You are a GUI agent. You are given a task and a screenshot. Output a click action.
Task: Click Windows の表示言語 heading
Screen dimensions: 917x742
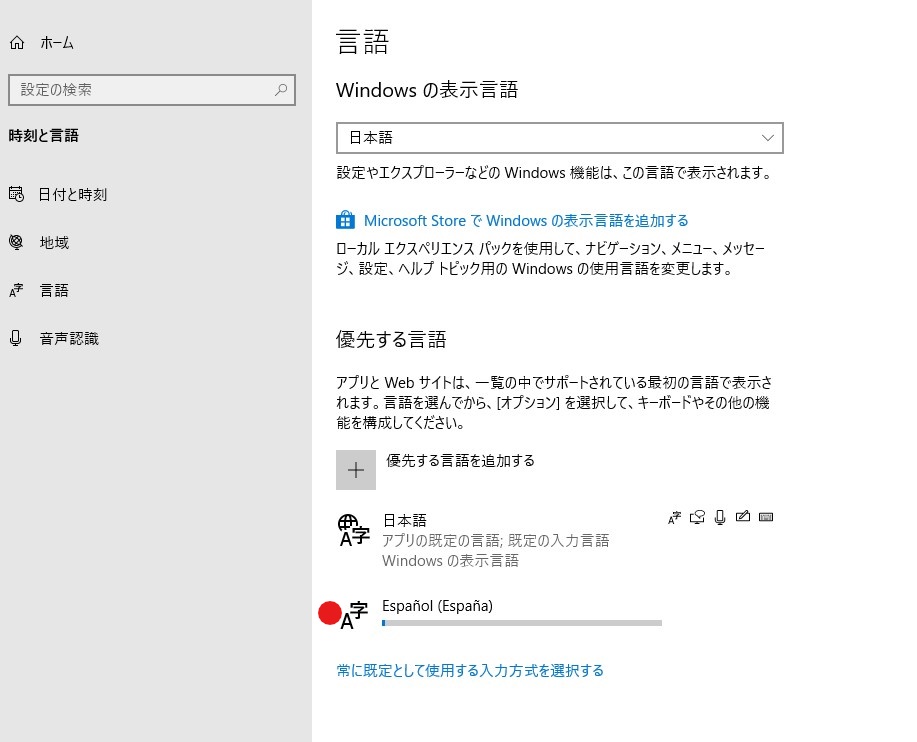tap(427, 90)
